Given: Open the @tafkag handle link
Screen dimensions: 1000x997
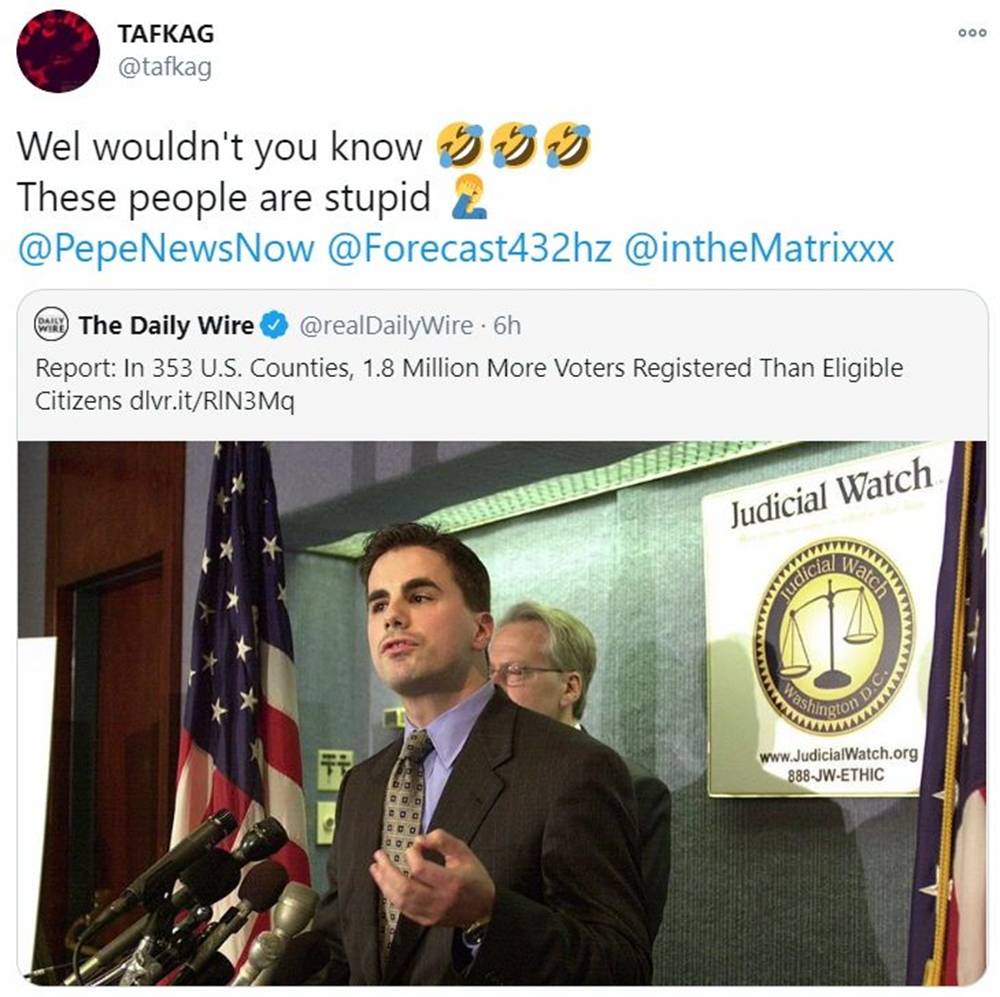Looking at the screenshot, I should 165,66.
